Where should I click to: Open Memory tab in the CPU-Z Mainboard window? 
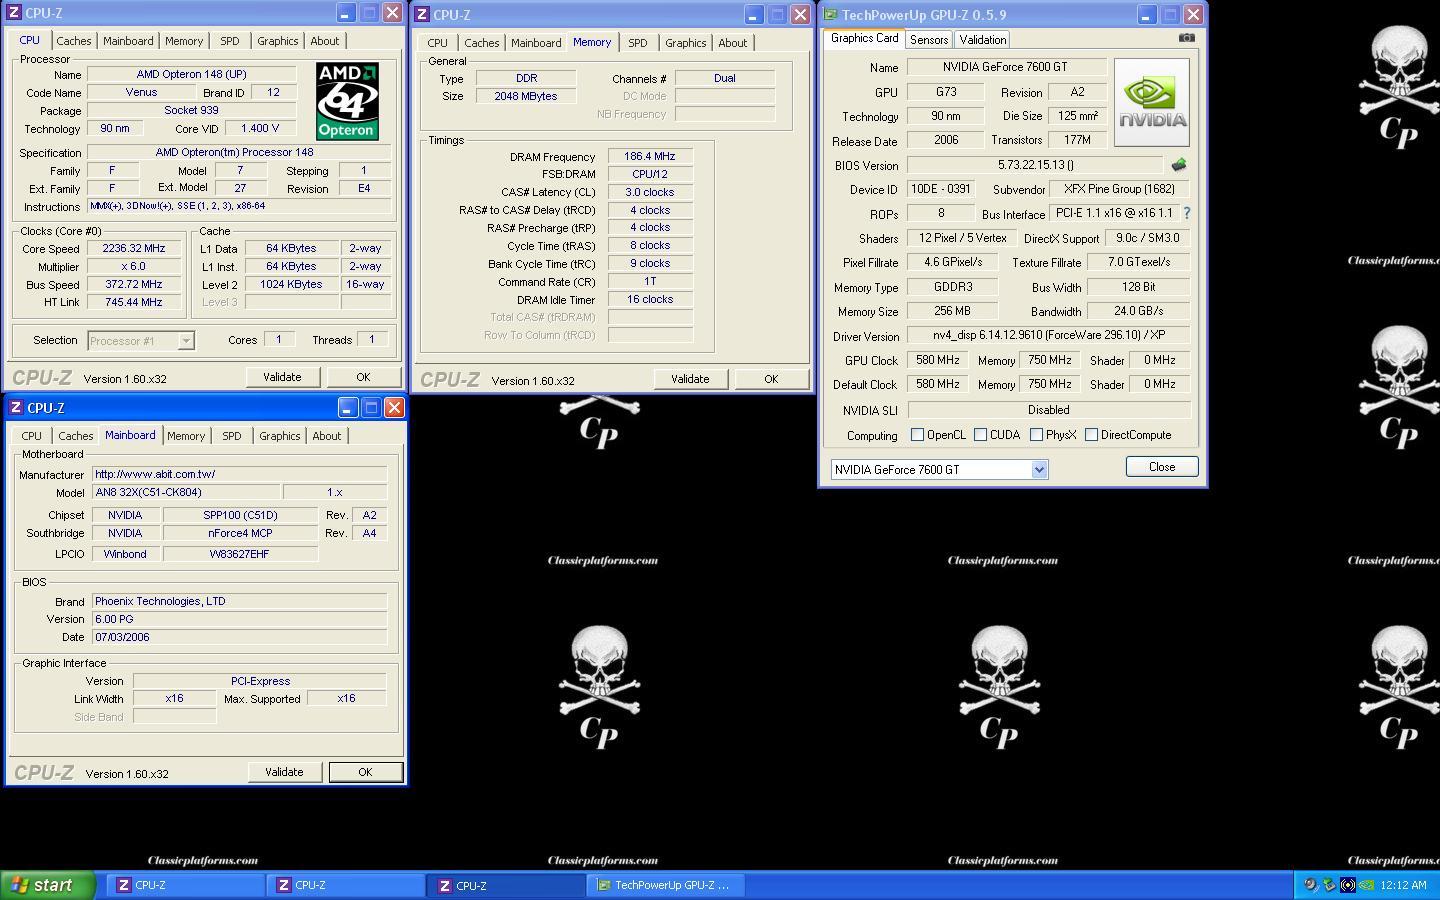tap(186, 436)
